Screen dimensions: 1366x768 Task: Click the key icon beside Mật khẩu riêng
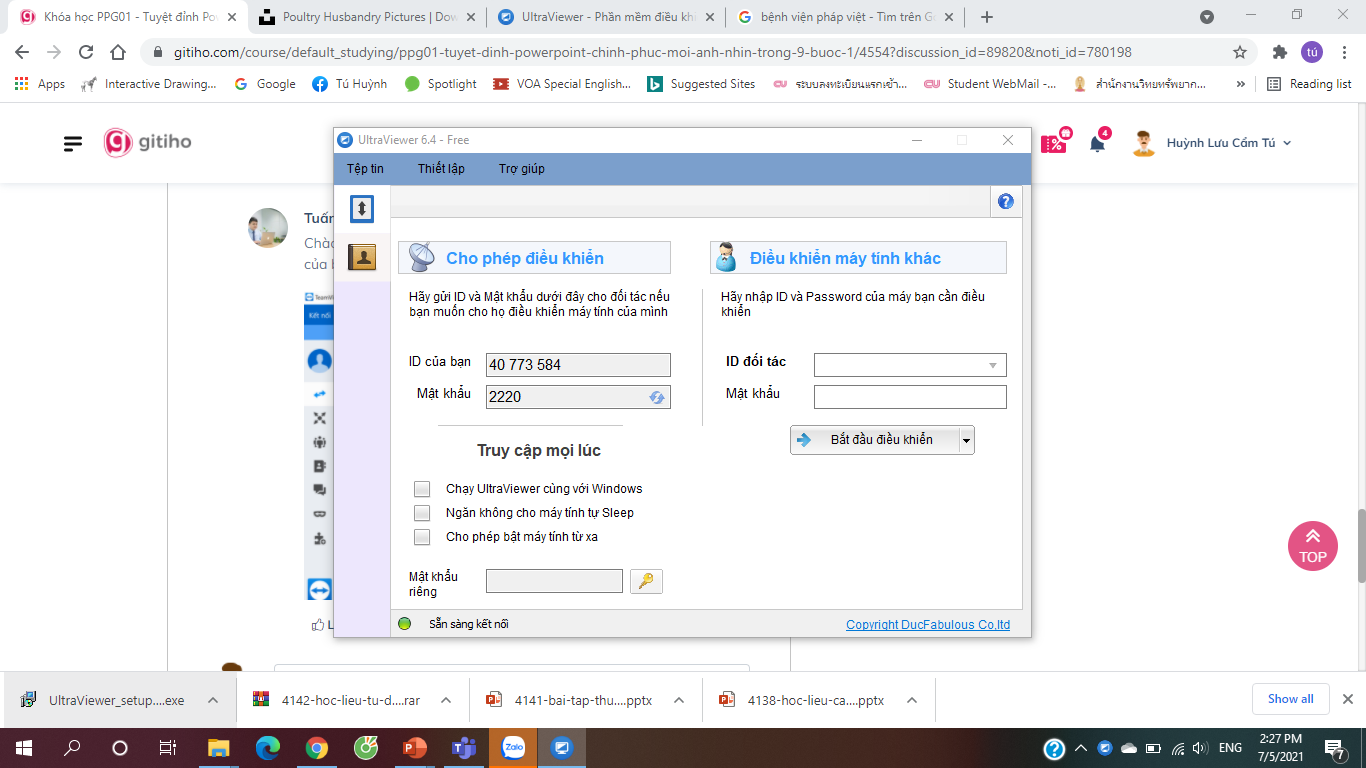point(646,581)
